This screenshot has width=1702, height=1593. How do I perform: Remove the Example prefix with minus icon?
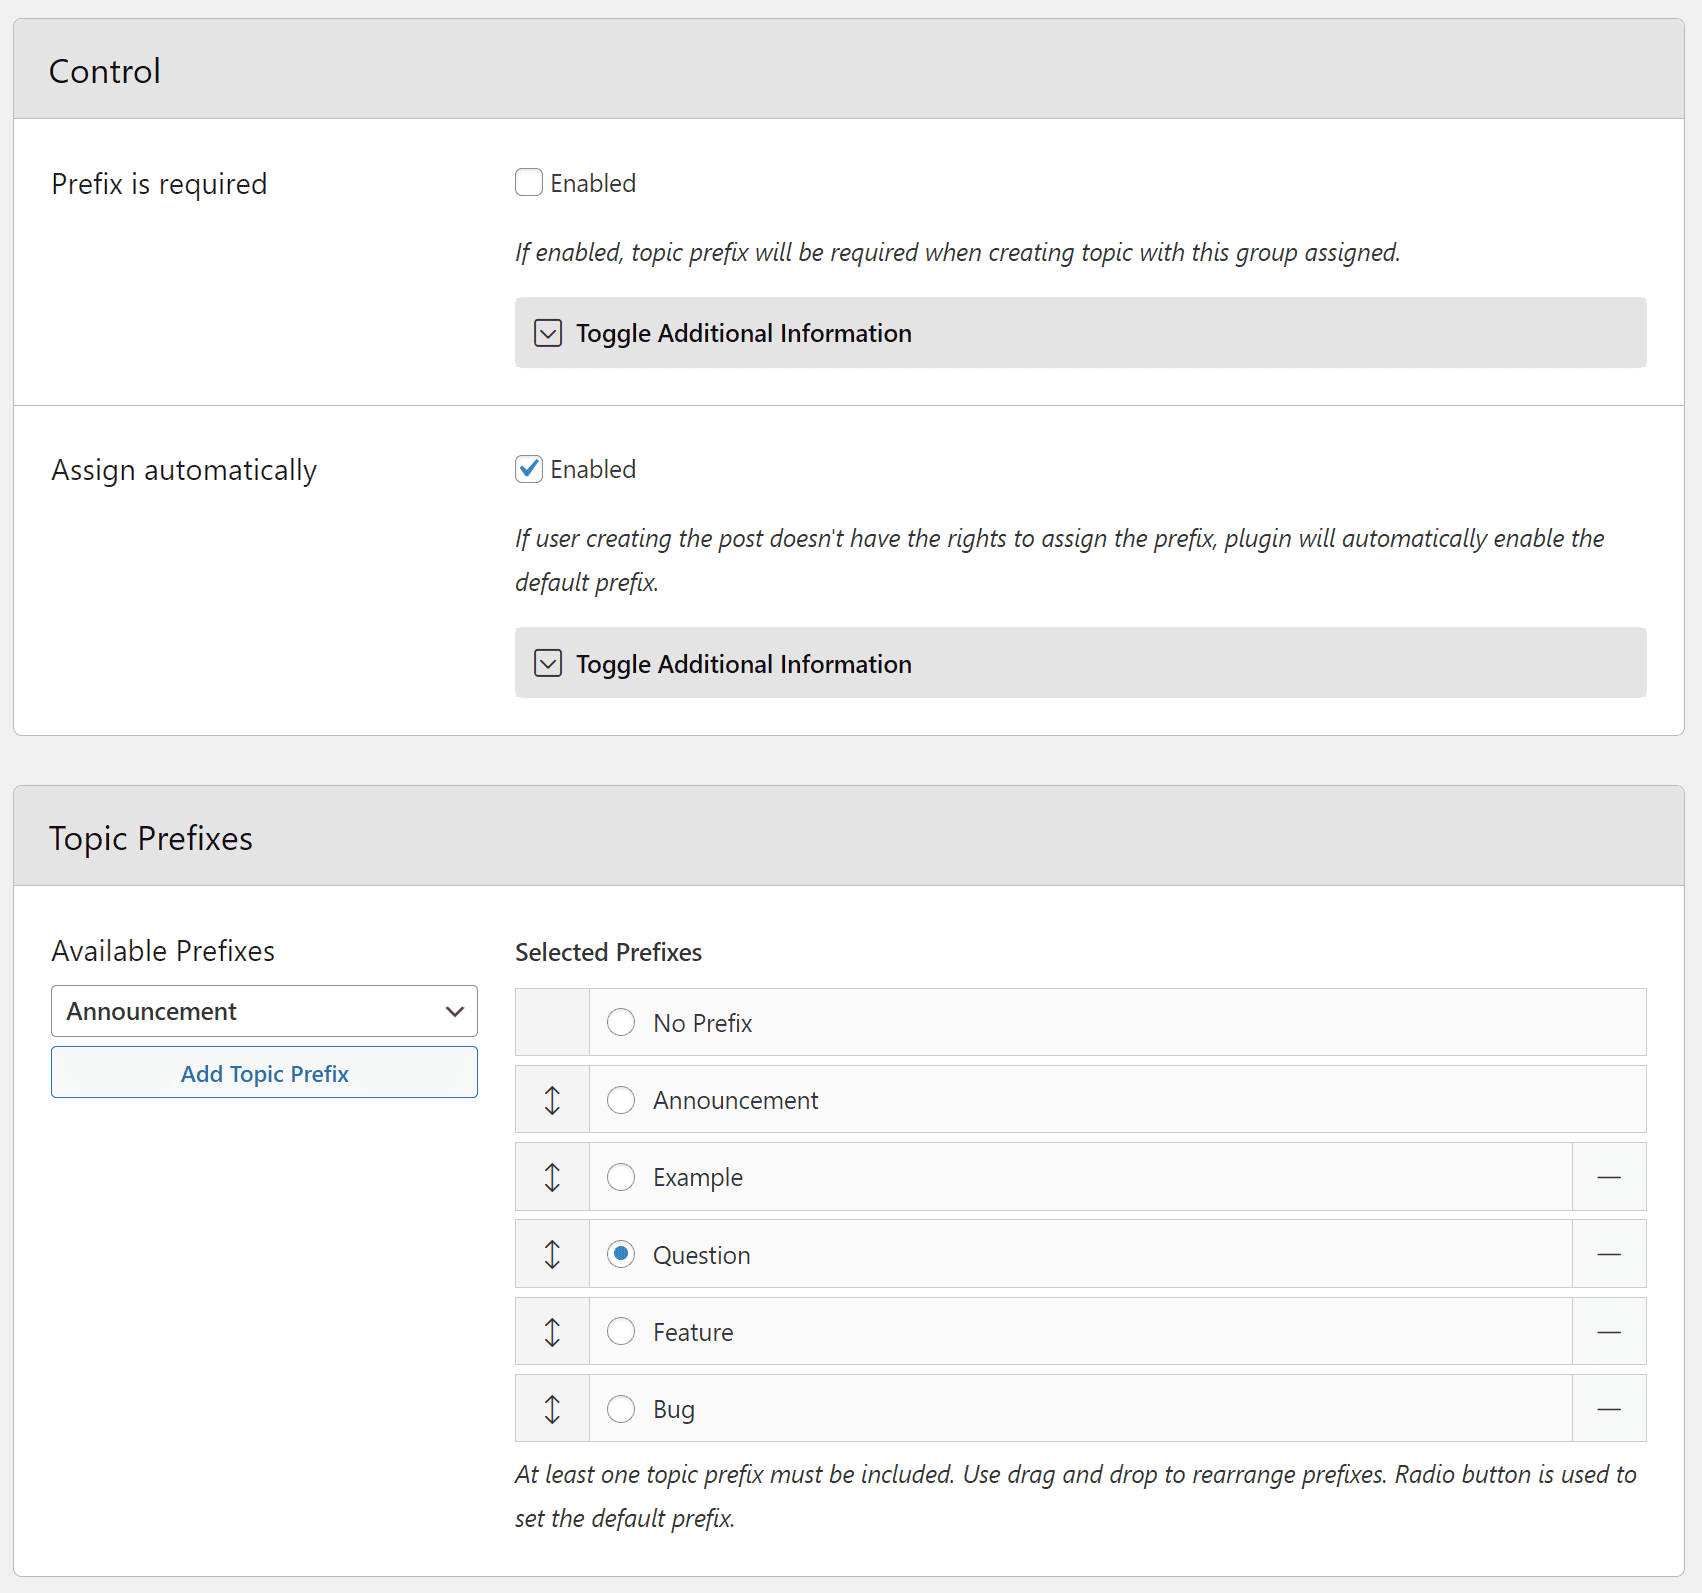point(1609,1177)
